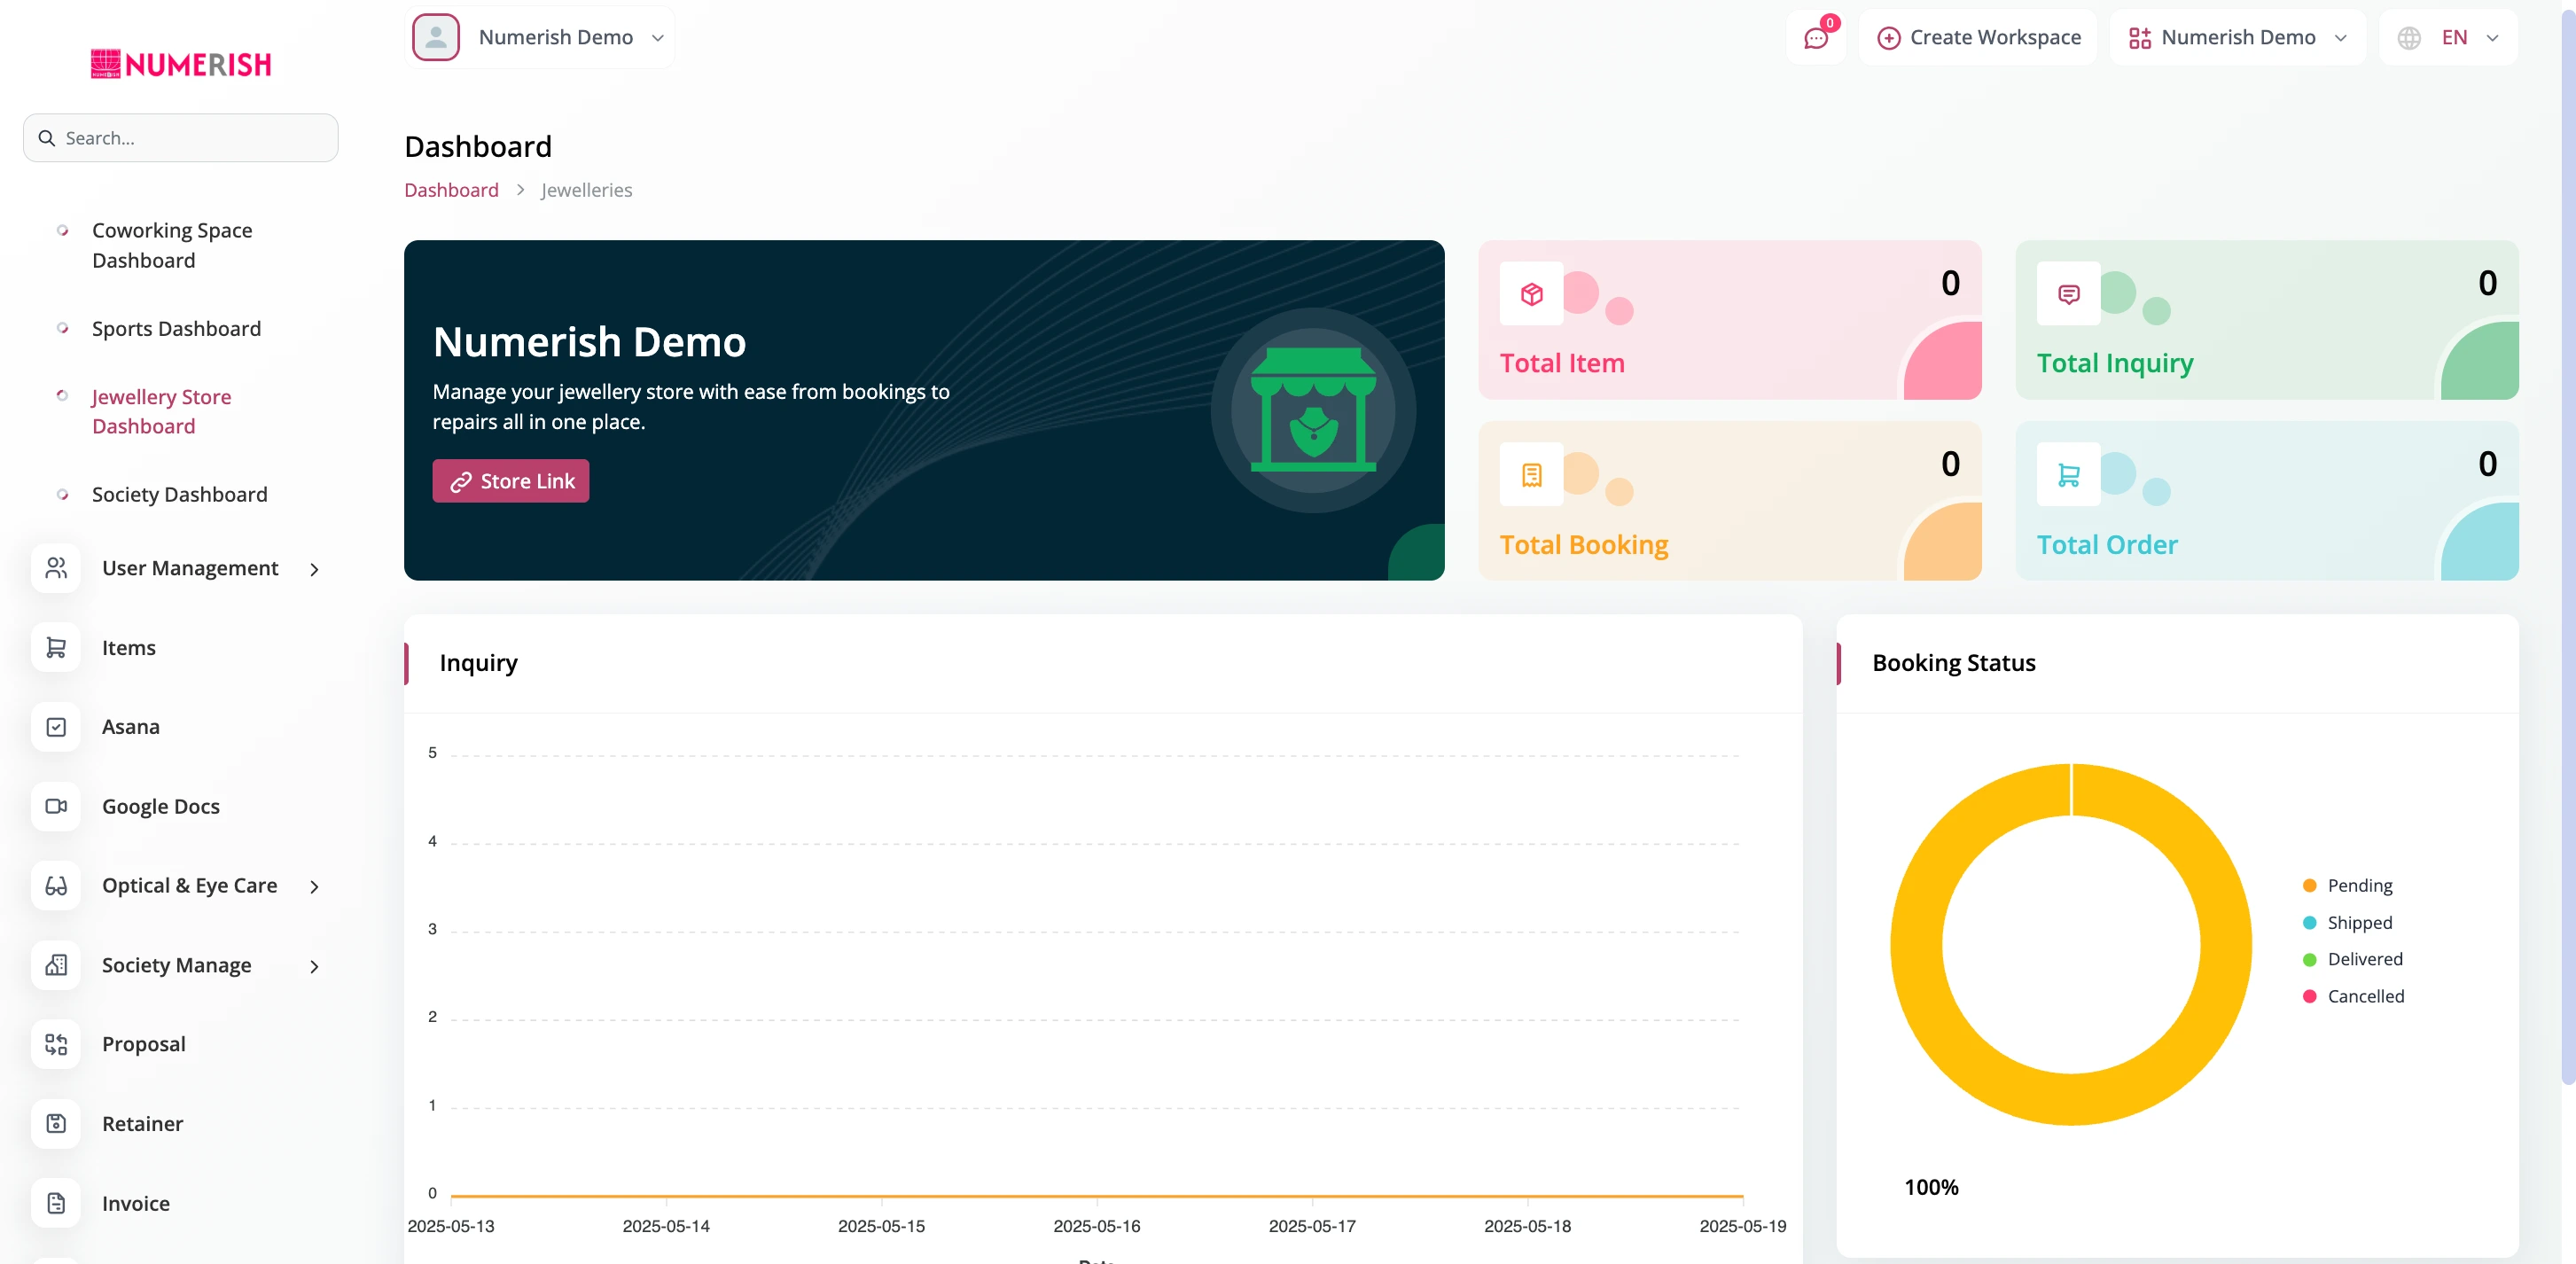Viewport: 2576px width, 1264px height.
Task: Open Coworking Space Dashboard
Action: 172,245
